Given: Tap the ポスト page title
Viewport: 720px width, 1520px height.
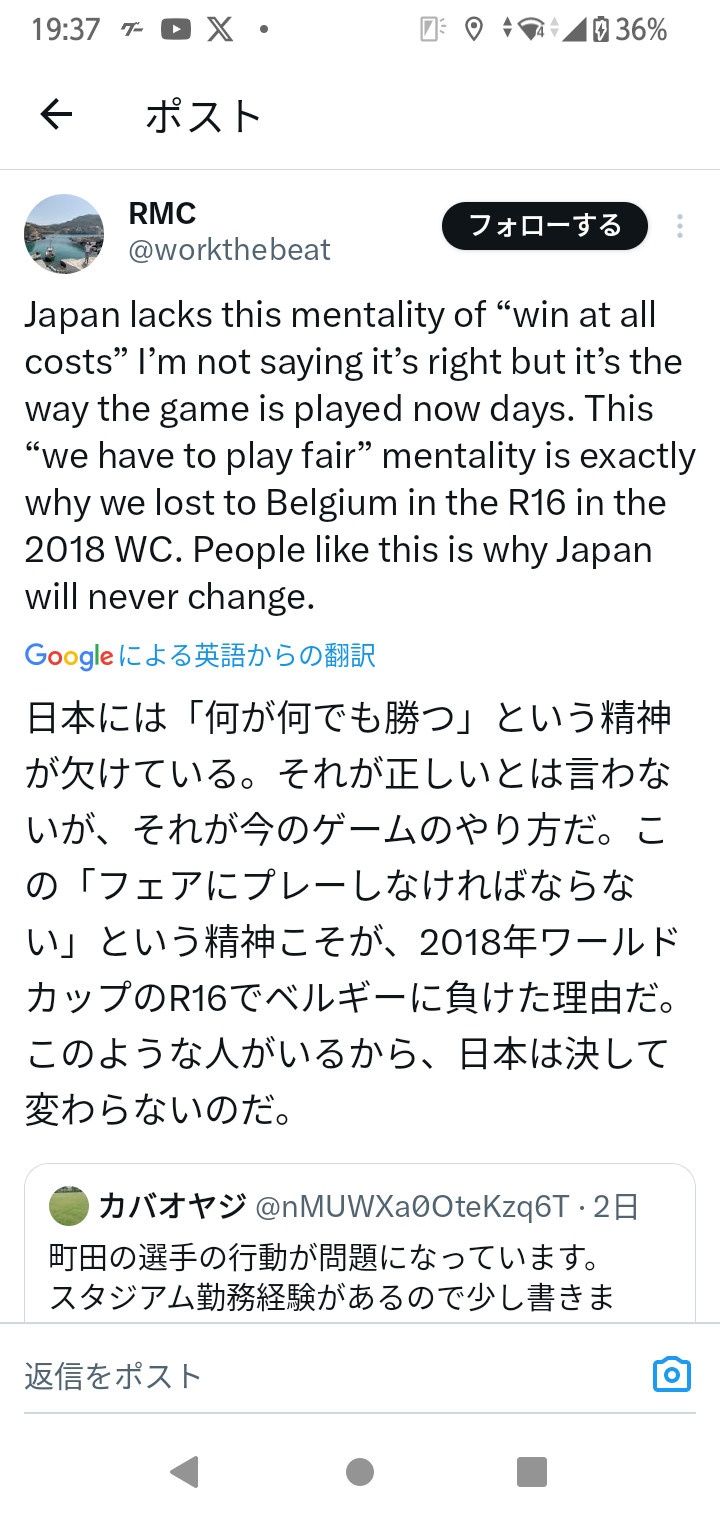Looking at the screenshot, I should [x=203, y=117].
